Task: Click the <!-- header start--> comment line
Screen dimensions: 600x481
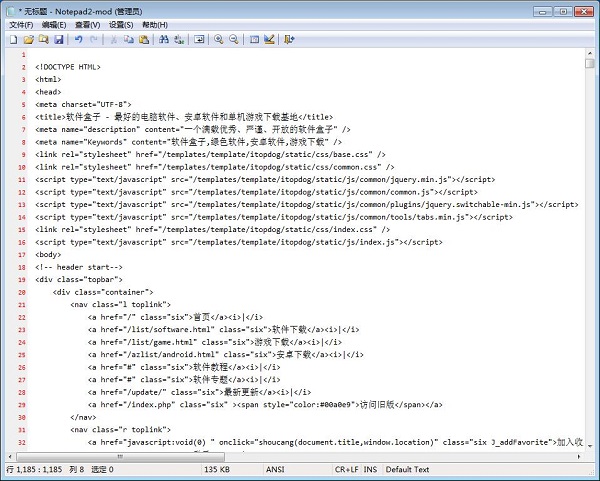Action: [x=79, y=267]
